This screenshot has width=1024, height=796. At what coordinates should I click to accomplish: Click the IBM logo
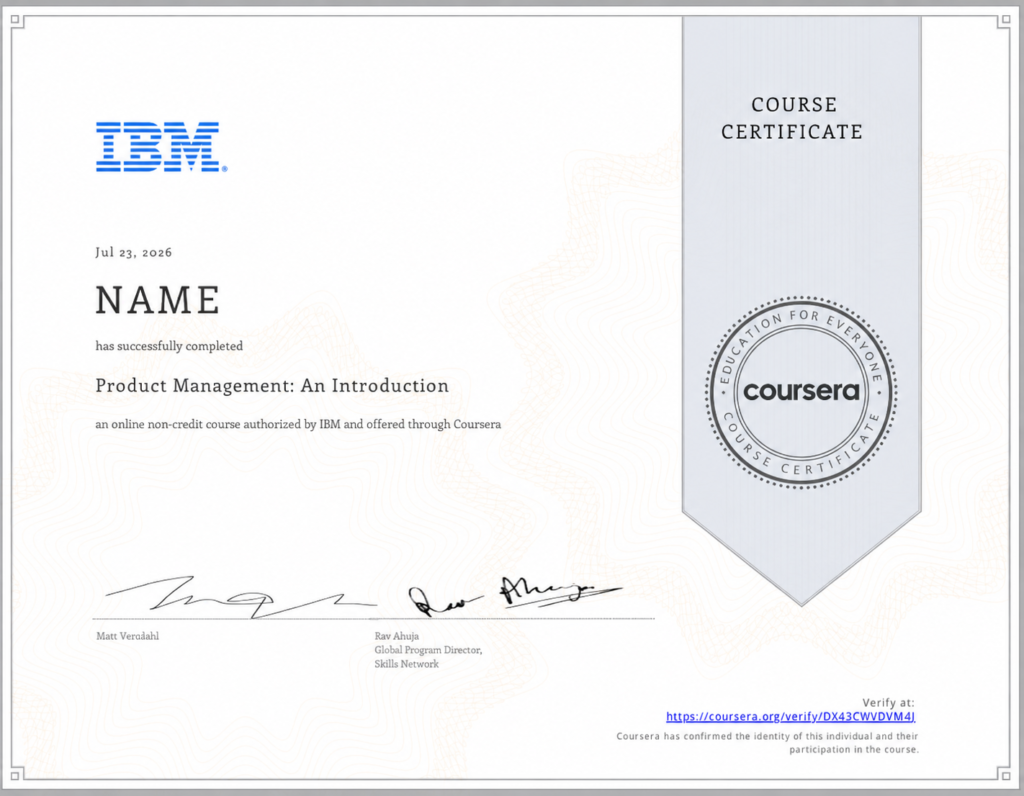point(161,147)
